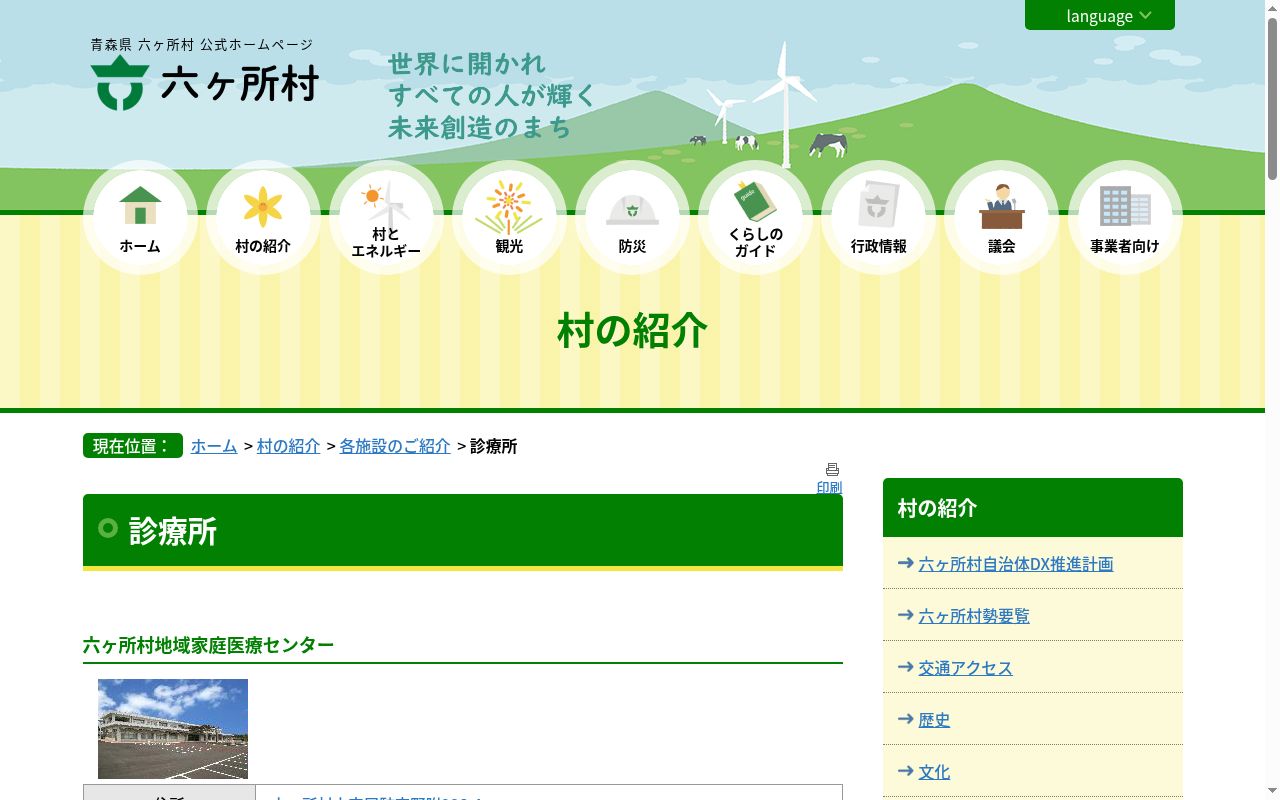This screenshot has width=1280, height=800.
Task: Open 議会 speaker icon
Action: [1001, 218]
